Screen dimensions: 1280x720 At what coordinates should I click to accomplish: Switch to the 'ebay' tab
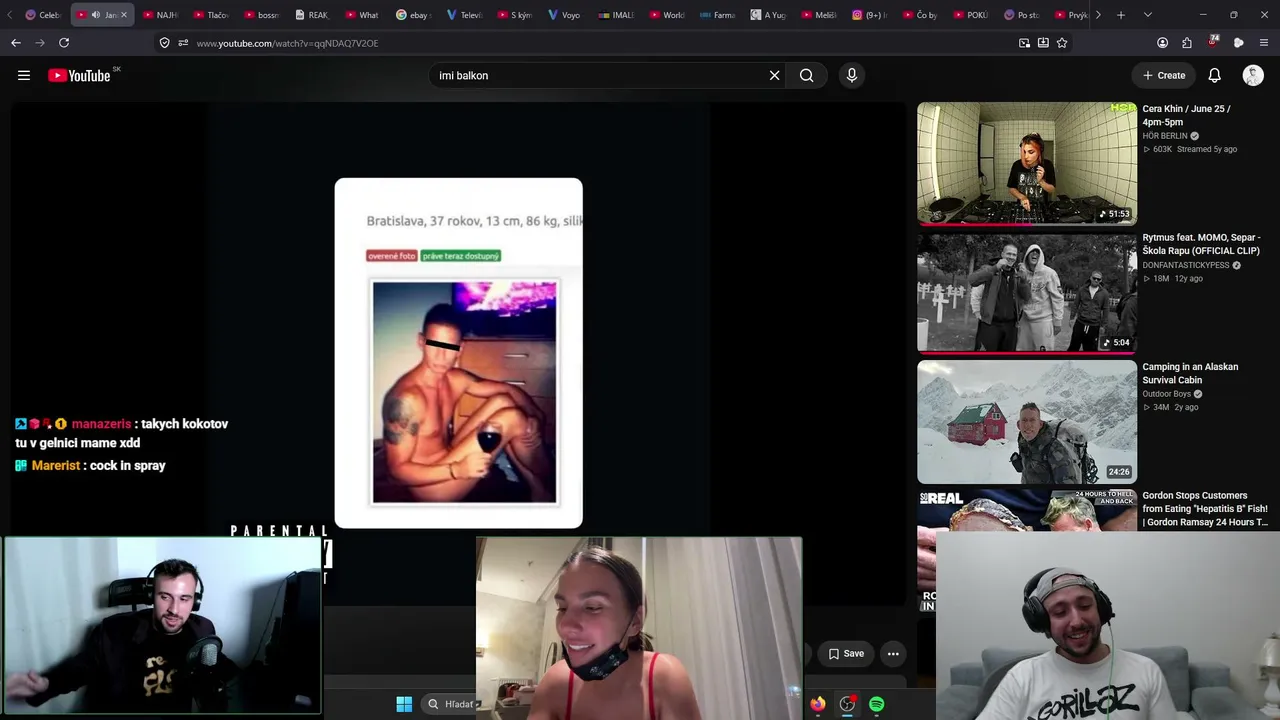click(x=414, y=15)
